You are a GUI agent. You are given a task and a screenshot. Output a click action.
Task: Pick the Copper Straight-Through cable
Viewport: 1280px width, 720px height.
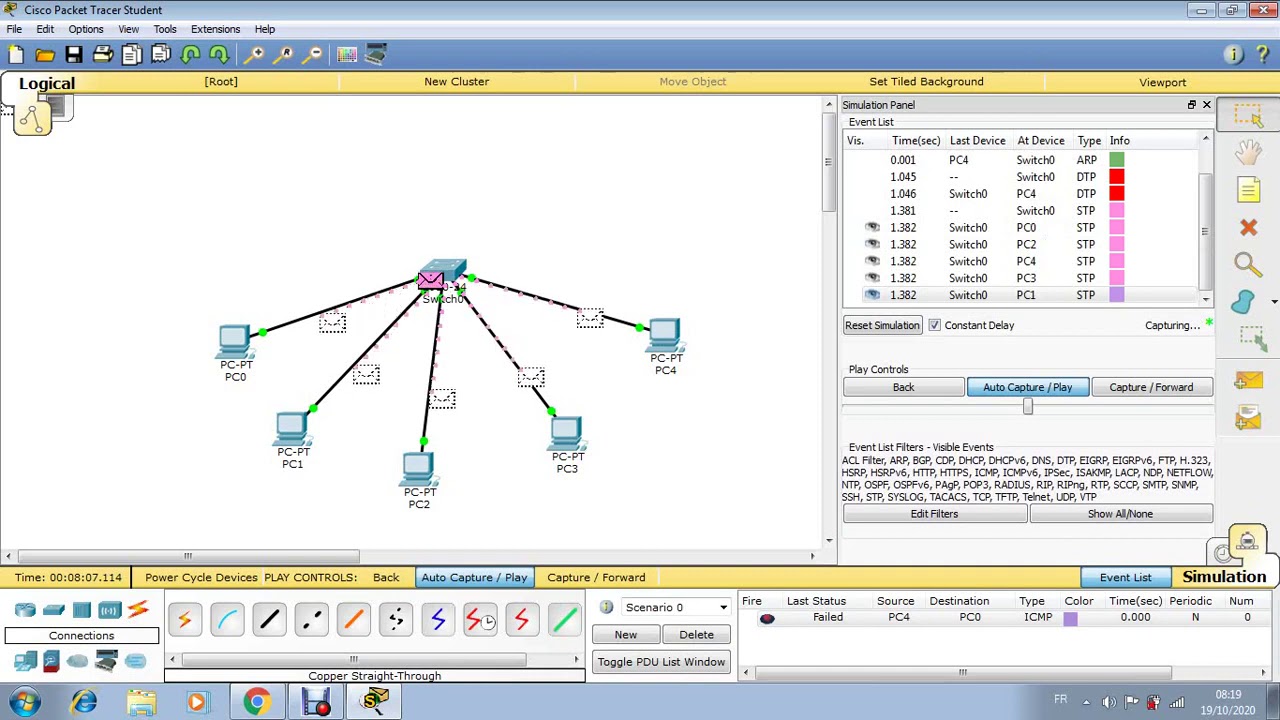(269, 621)
